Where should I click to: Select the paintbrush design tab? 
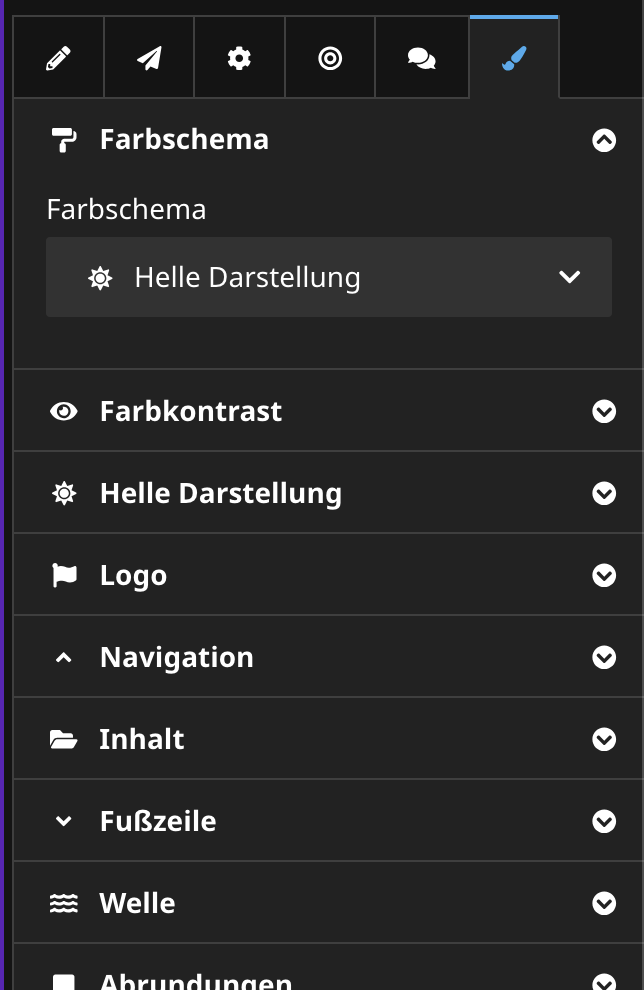[513, 59]
